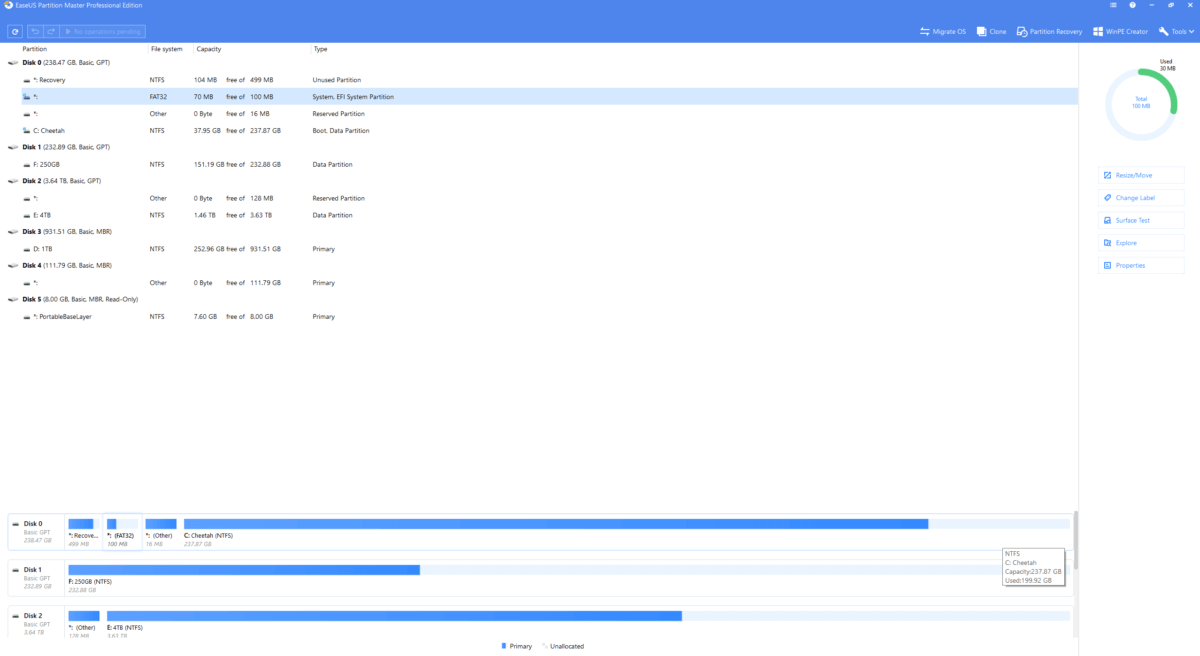Select the 16 MB Other block in Disk 0 map
The image size is (1200, 656).
[x=161, y=530]
